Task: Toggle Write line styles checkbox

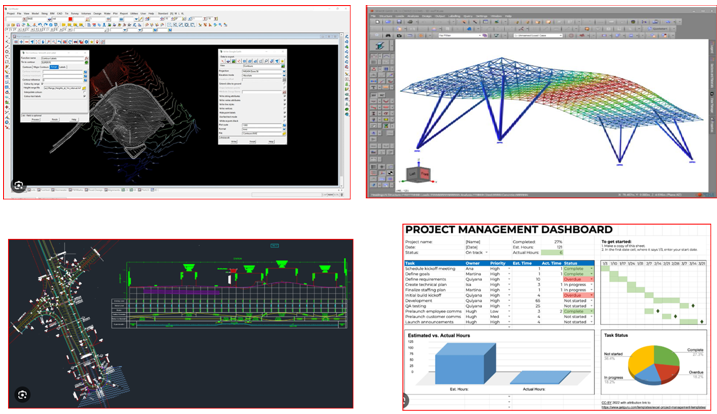Action: click(284, 104)
